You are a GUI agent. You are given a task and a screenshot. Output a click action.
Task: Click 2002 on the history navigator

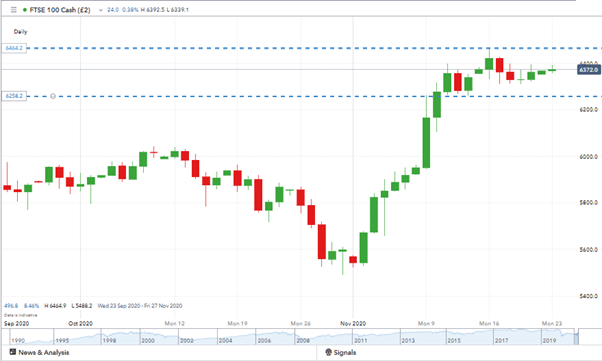187,341
